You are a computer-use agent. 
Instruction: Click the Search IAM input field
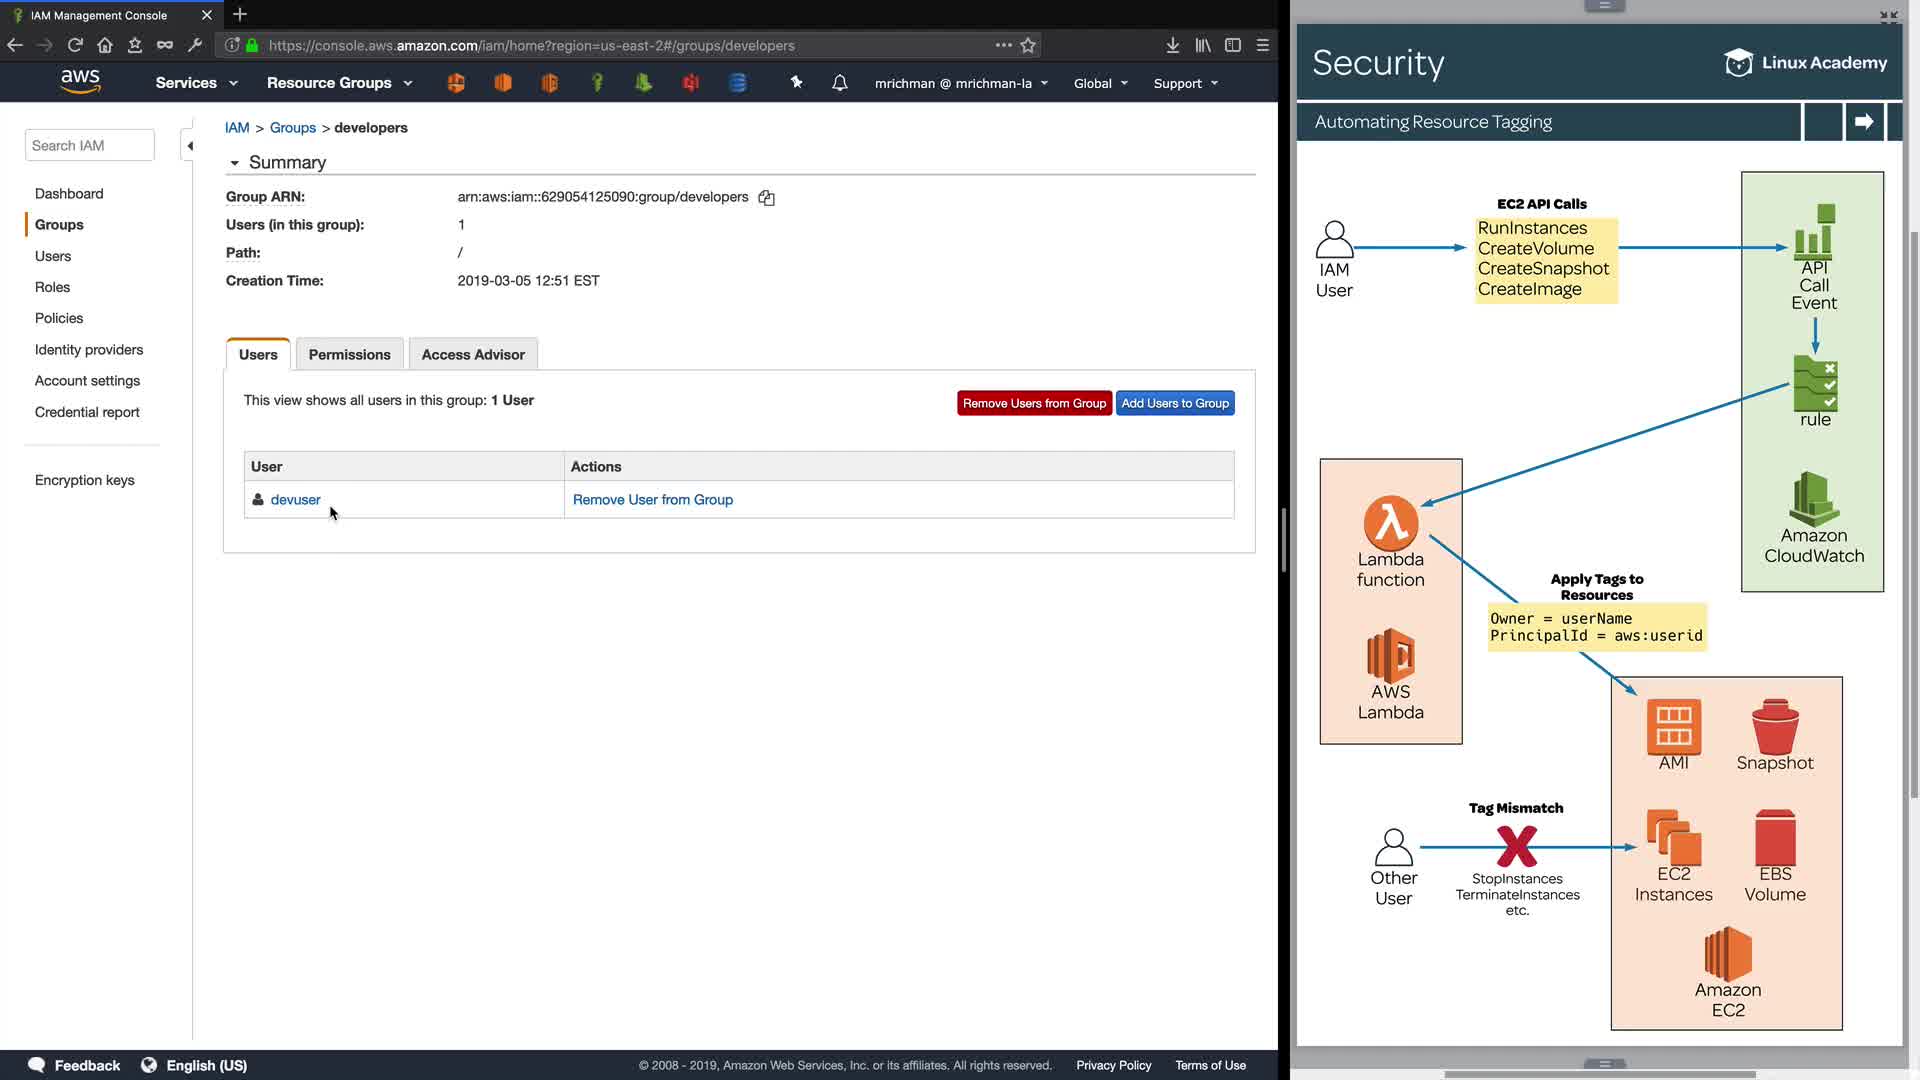click(89, 146)
